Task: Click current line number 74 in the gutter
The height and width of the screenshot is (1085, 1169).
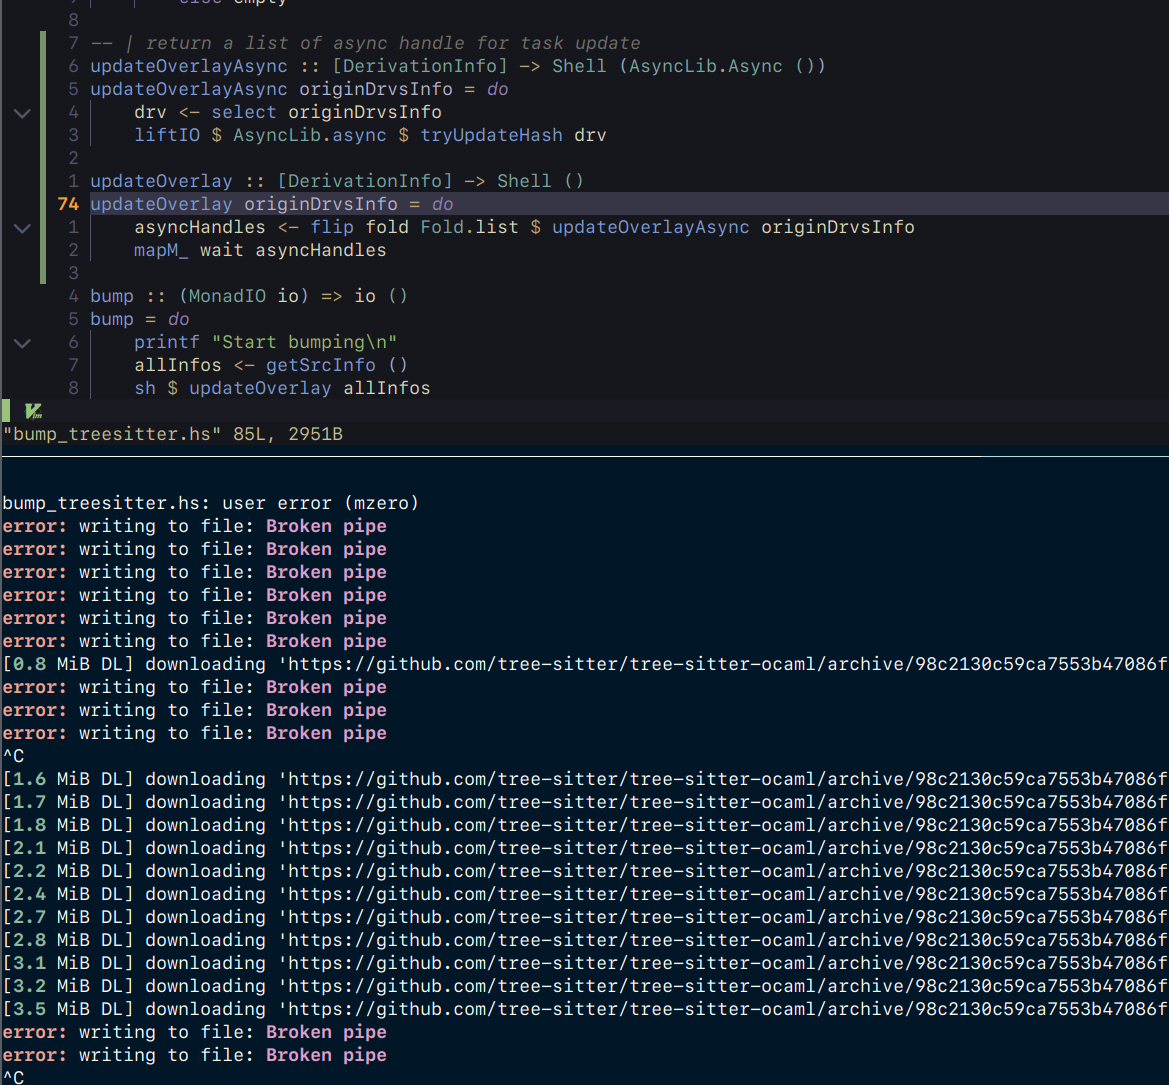Action: pos(68,204)
